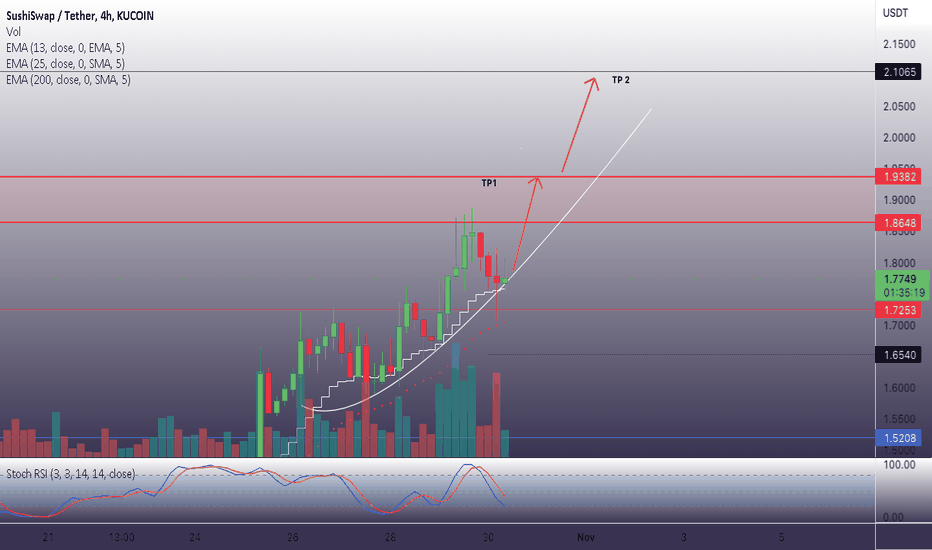Click the 24 date on time axis
Image resolution: width=932 pixels, height=550 pixels.
click(195, 538)
